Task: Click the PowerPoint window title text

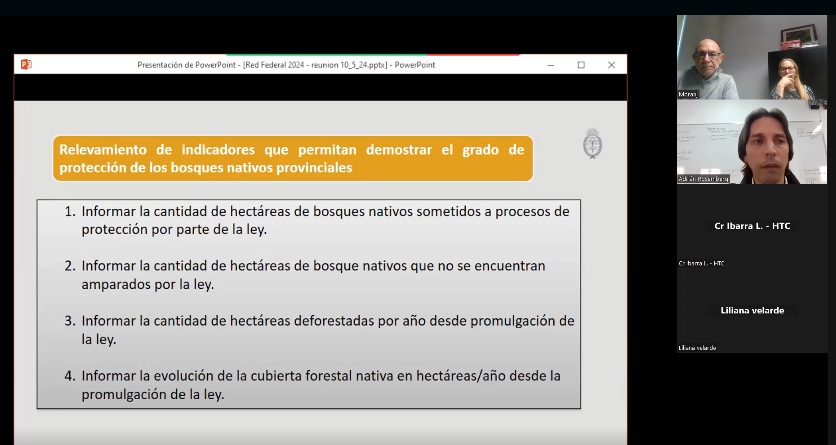Action: (x=286, y=65)
